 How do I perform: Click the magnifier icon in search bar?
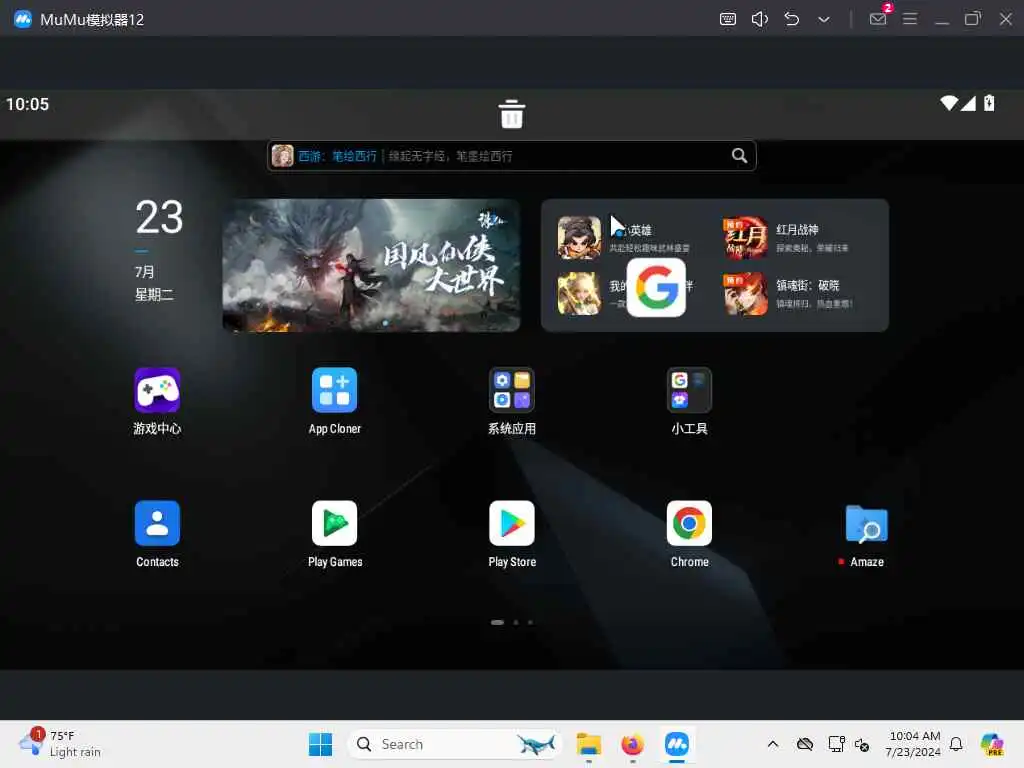pos(739,155)
